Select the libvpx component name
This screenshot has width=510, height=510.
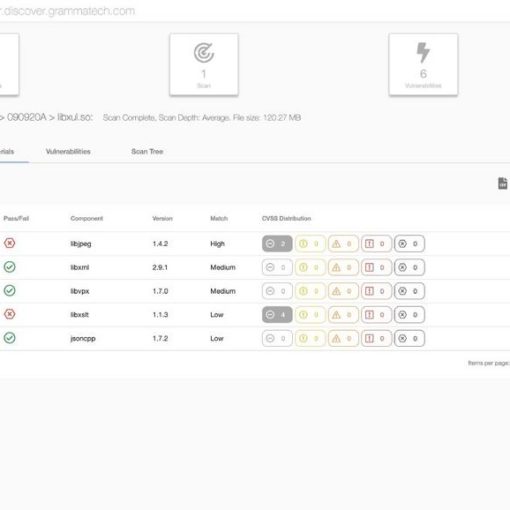pyautogui.click(x=80, y=291)
